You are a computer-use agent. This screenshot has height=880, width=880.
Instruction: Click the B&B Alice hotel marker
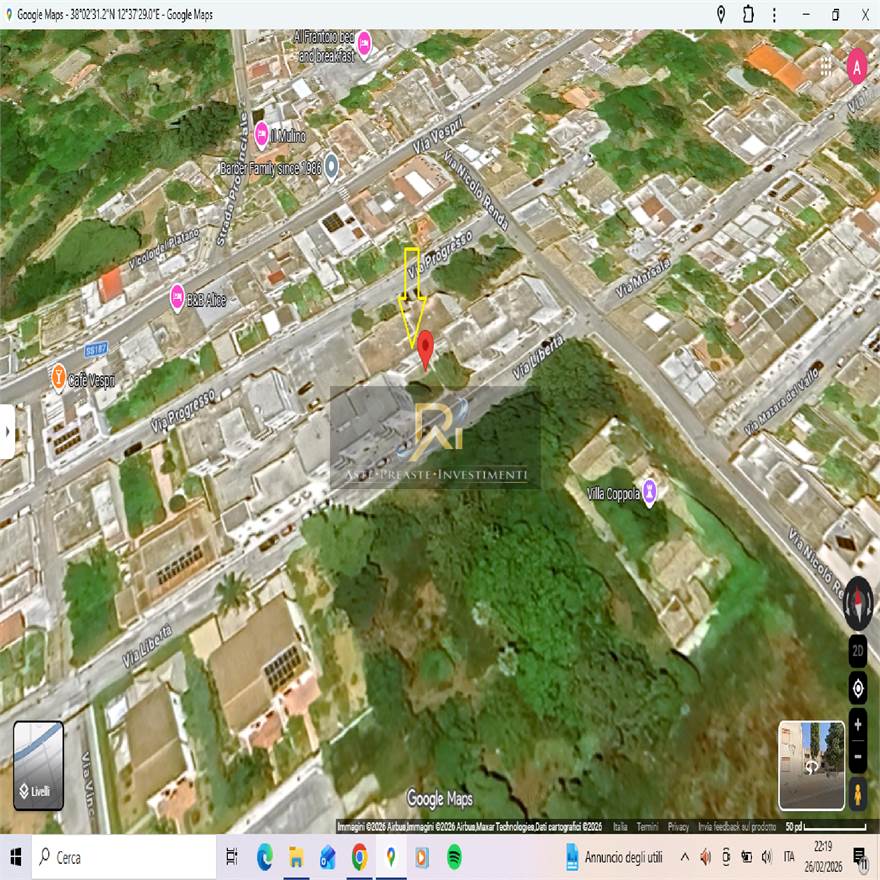point(177,296)
